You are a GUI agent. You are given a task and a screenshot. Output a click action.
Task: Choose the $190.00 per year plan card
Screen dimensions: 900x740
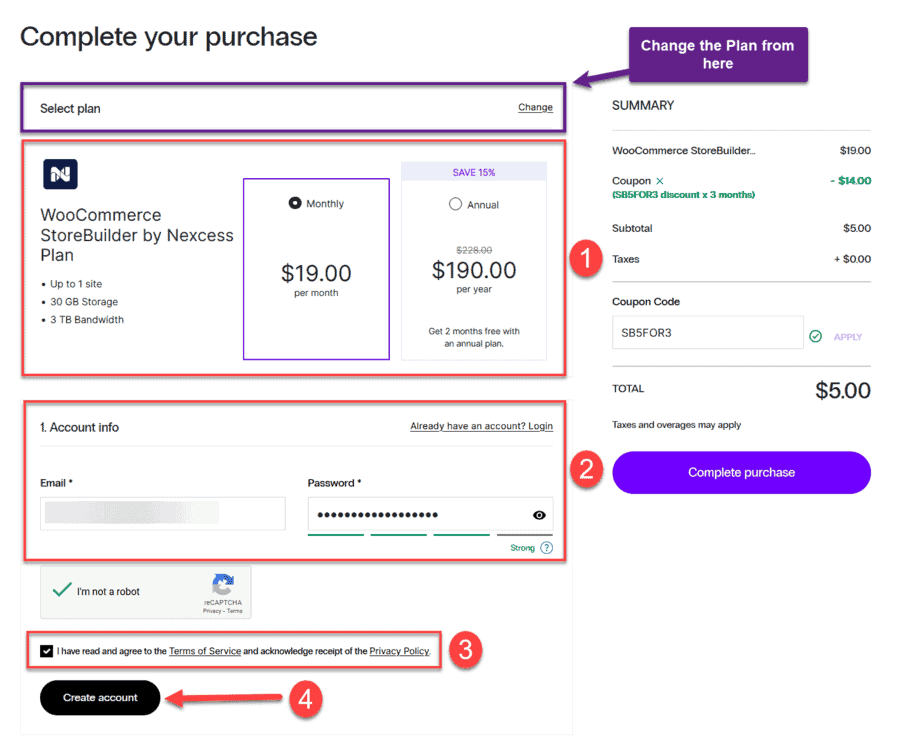click(x=474, y=261)
